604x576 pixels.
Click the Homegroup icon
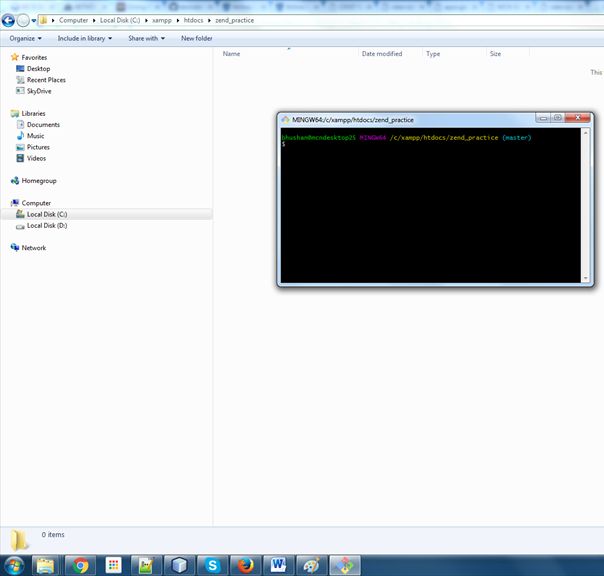15,180
